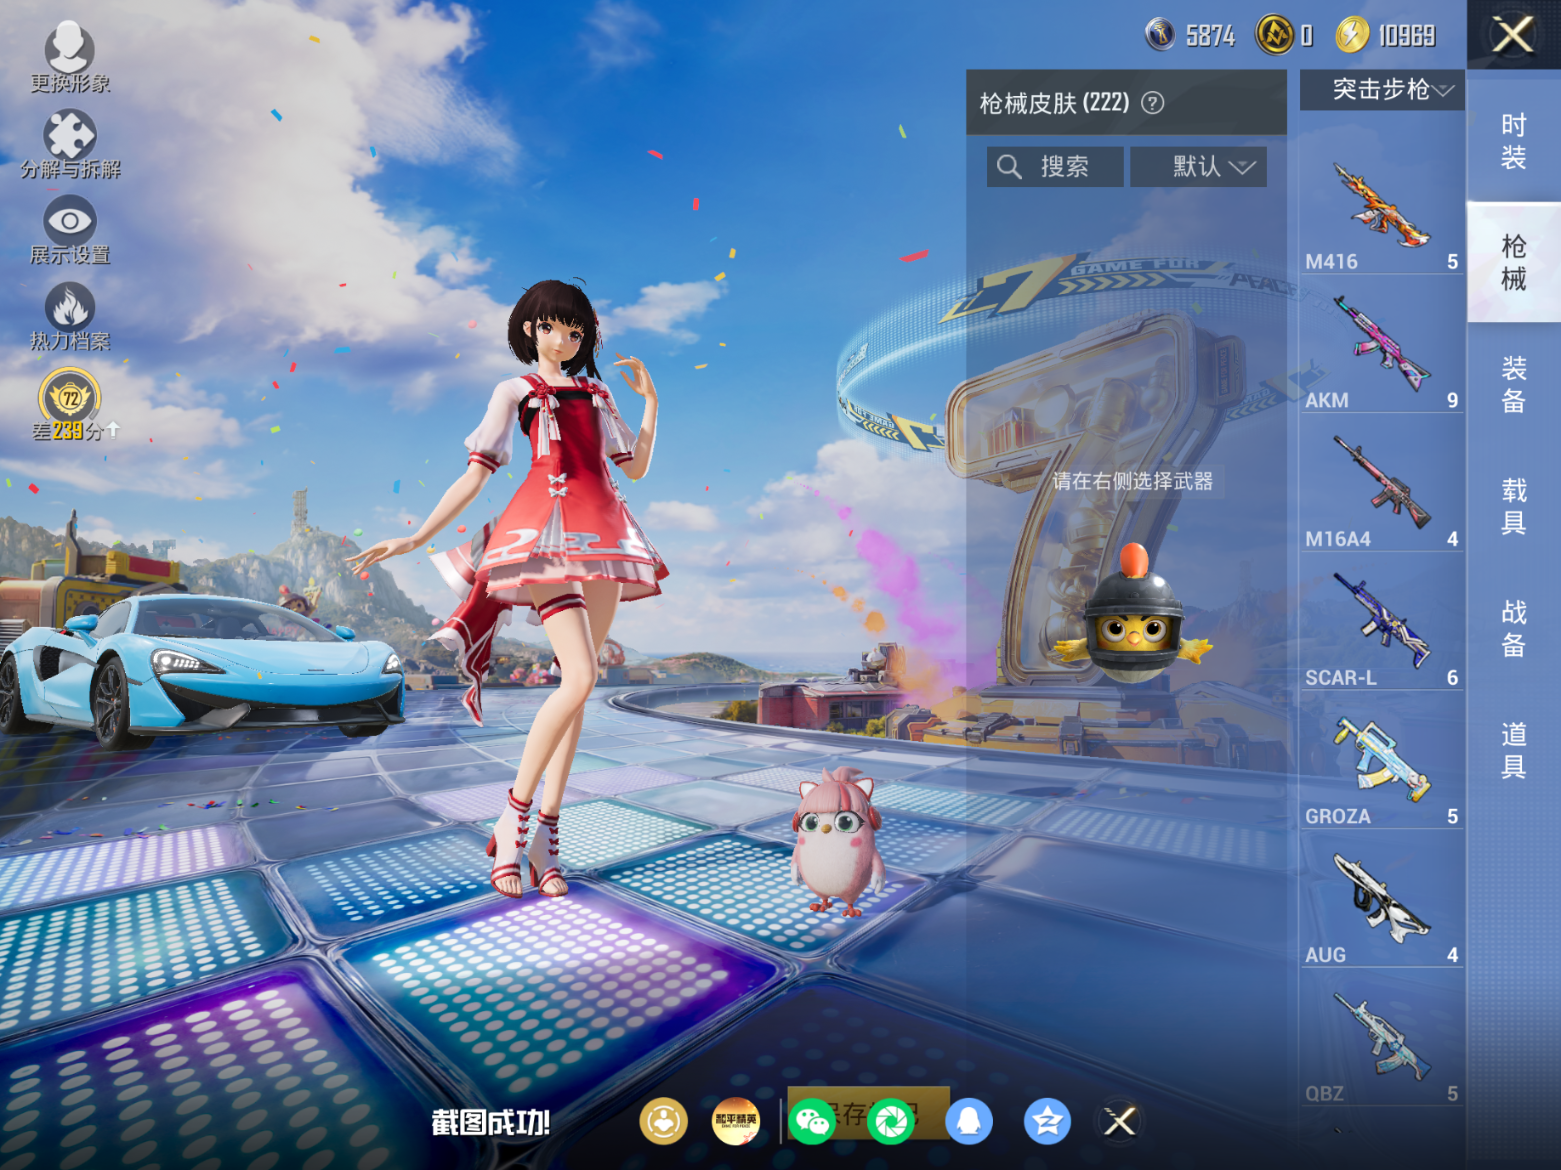Select the M416 weapon skin entry
The width and height of the screenshot is (1561, 1170).
tap(1382, 206)
